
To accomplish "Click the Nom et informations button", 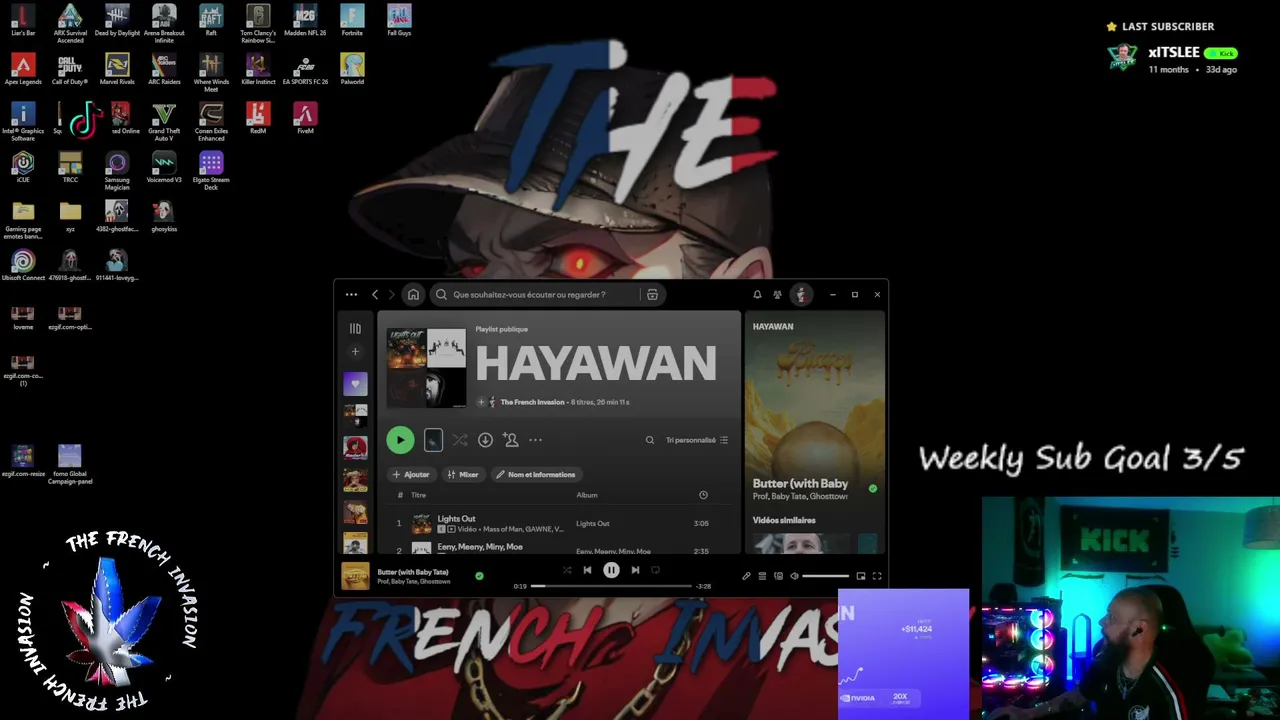I will (535, 475).
